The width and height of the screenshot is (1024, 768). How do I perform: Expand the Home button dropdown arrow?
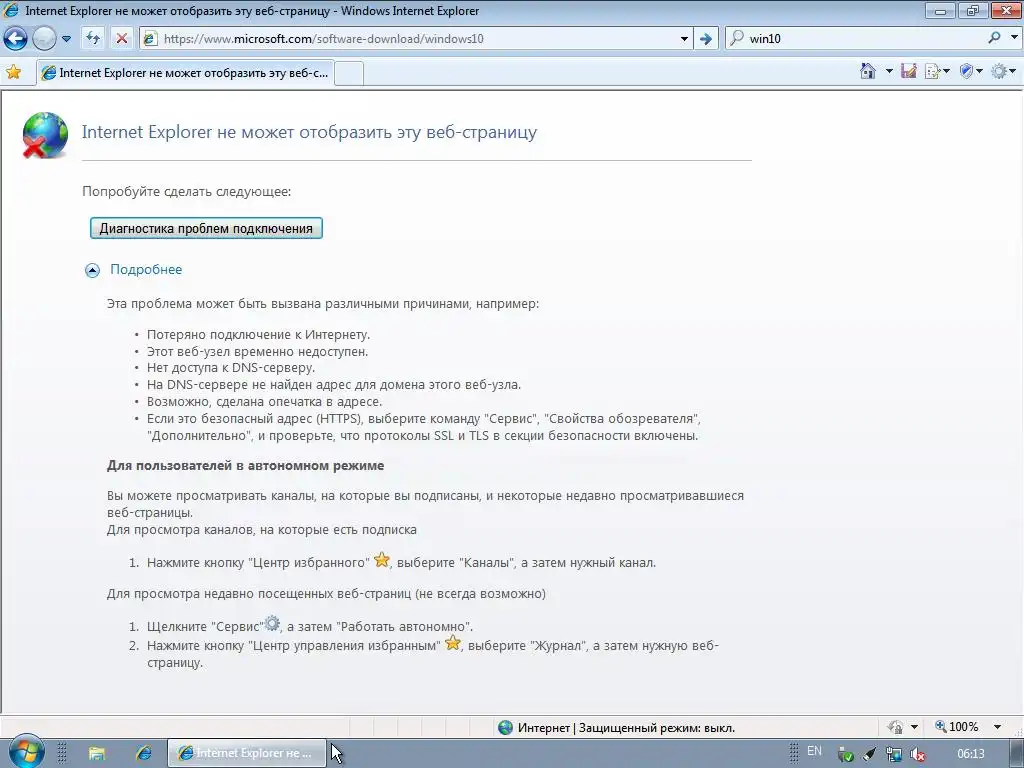click(889, 71)
